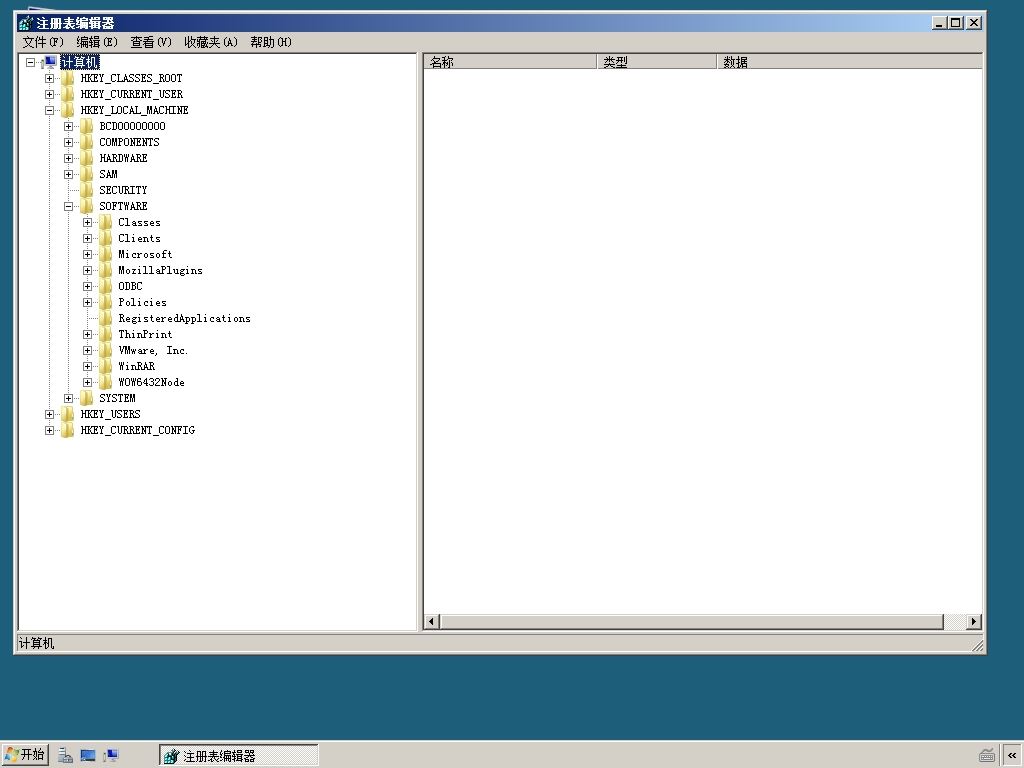Select the VMware, Inc. key label

click(x=153, y=351)
